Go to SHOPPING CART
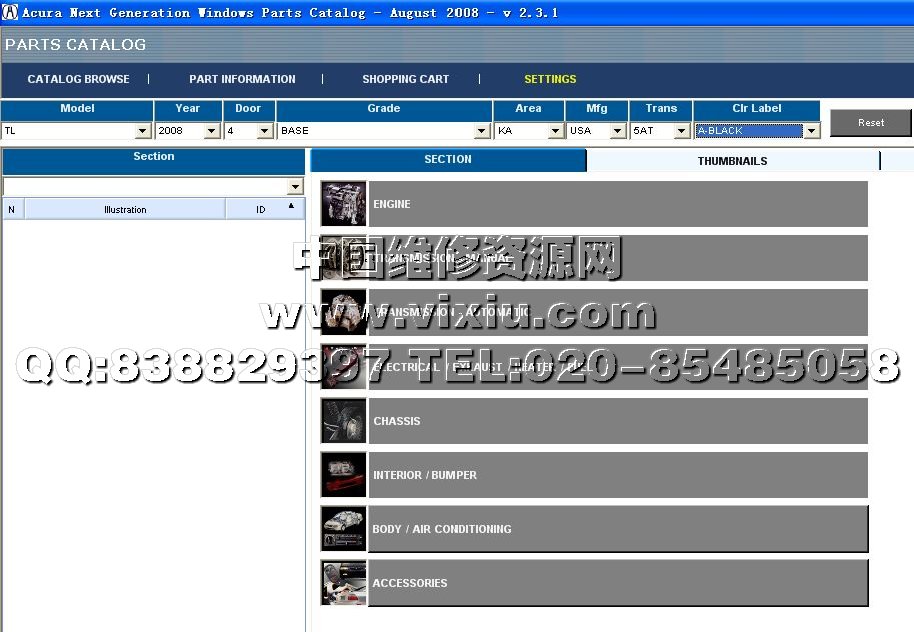Image resolution: width=914 pixels, height=632 pixels. tap(405, 79)
